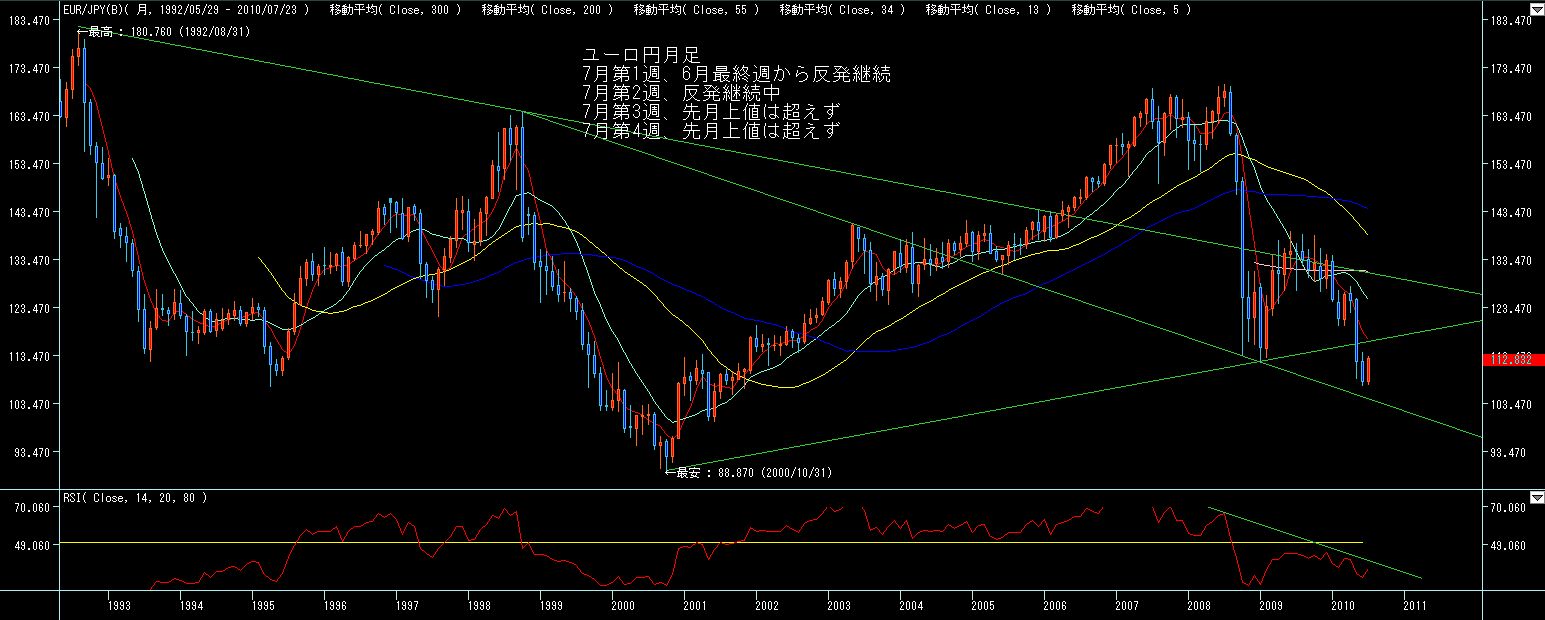The image size is (1545, 620).
Task: Select the 7月第4週 note line
Action: point(711,130)
